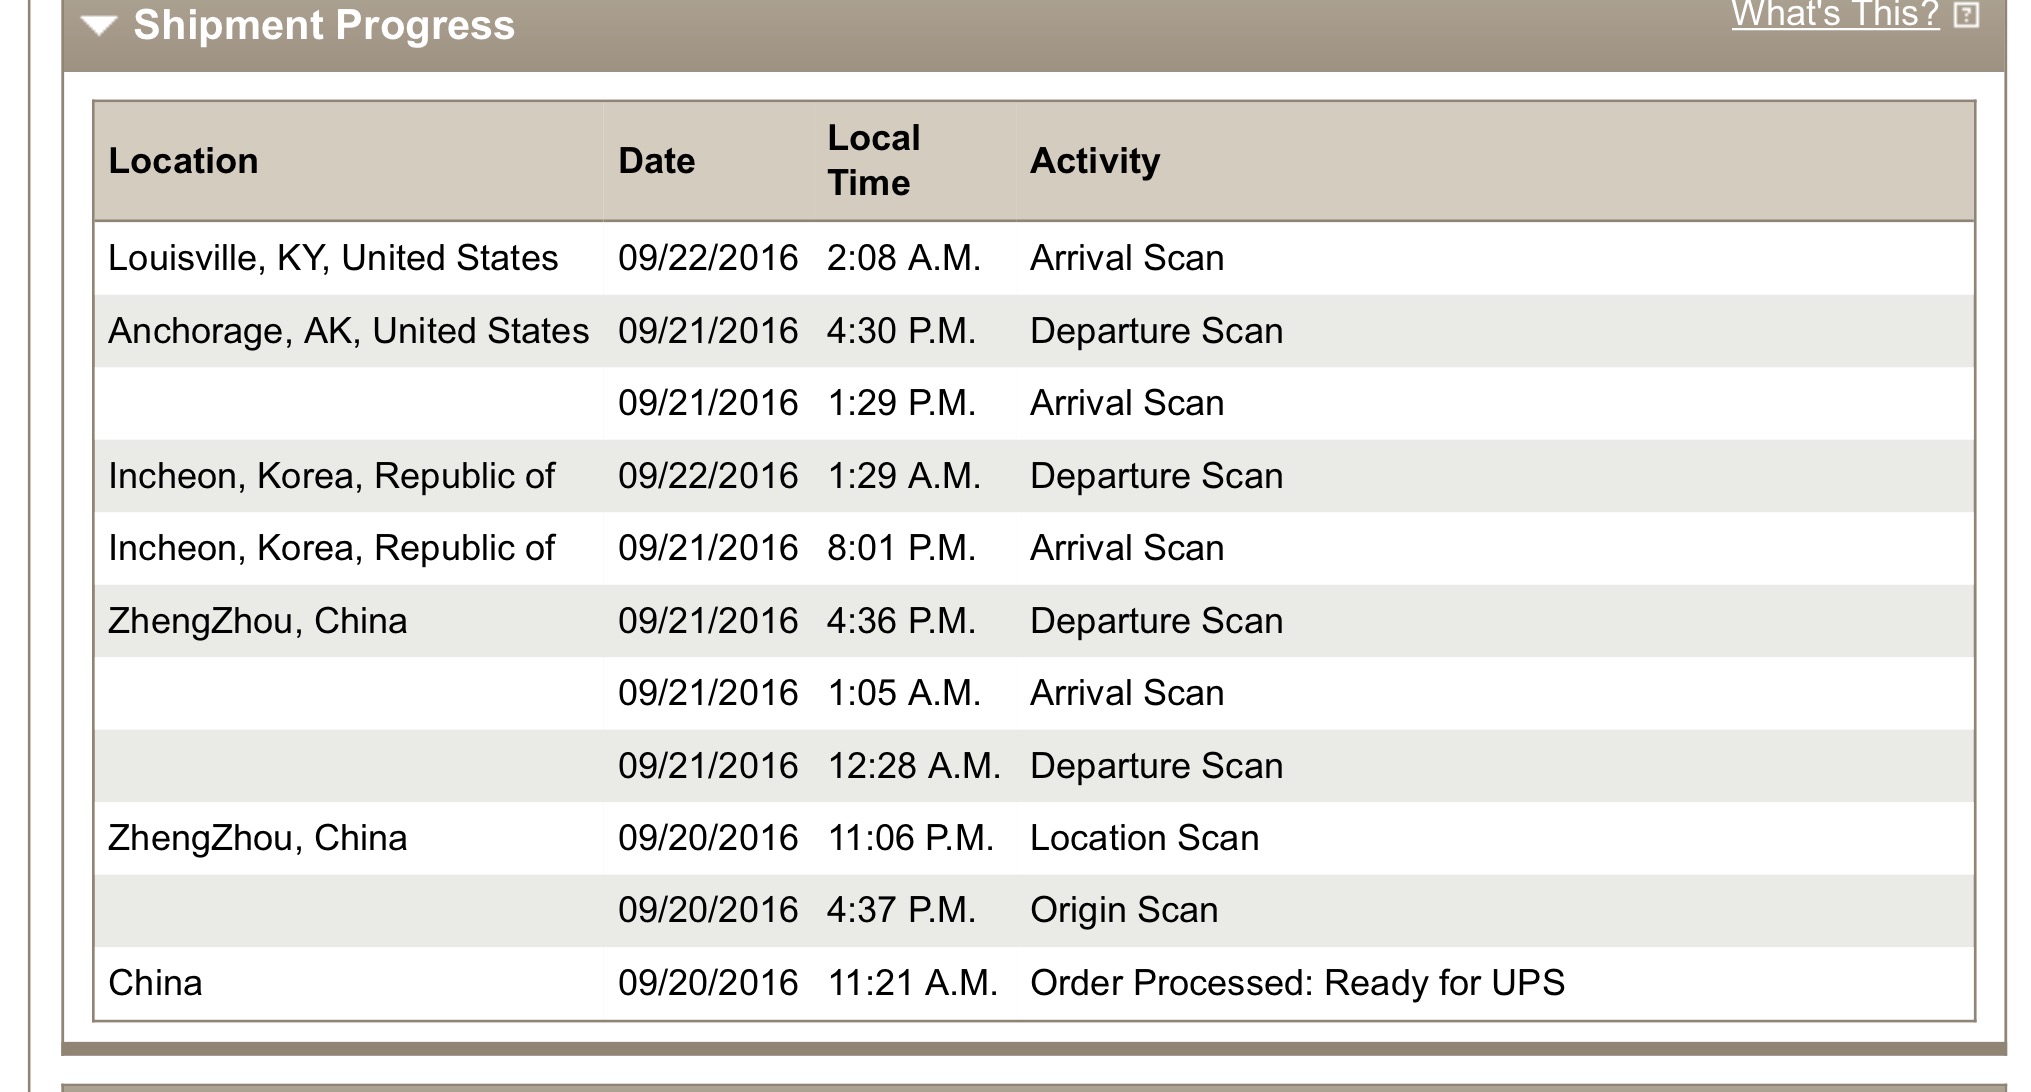Viewport: 2031px width, 1092px height.
Task: Click Order Processed: Ready for UPS entry
Action: point(1297,983)
